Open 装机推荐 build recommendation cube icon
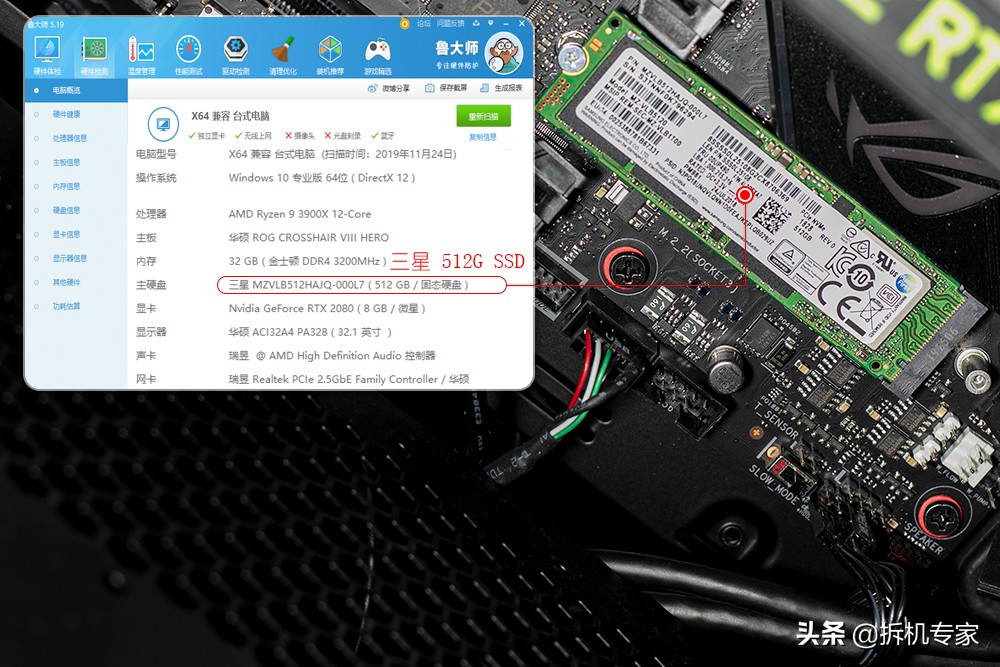Viewport: 1000px width, 667px height. click(x=330, y=48)
